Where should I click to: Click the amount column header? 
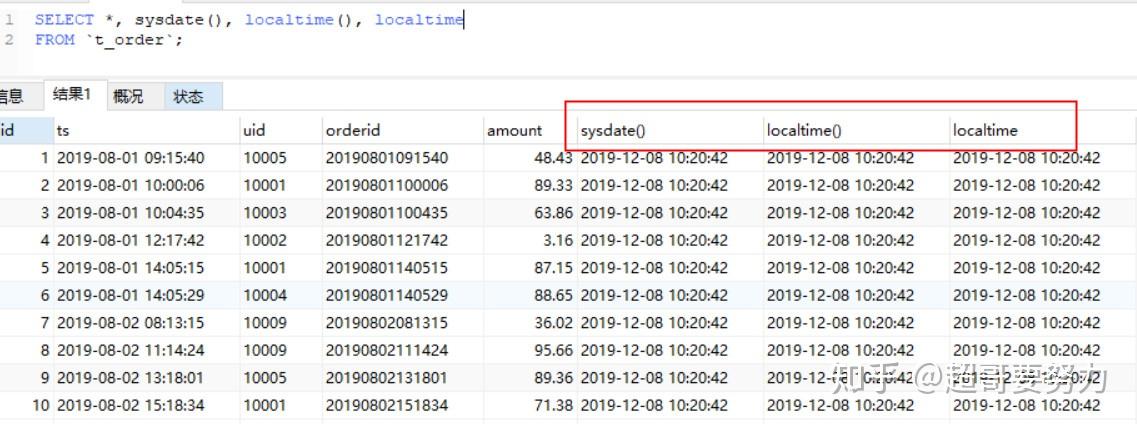pos(514,130)
